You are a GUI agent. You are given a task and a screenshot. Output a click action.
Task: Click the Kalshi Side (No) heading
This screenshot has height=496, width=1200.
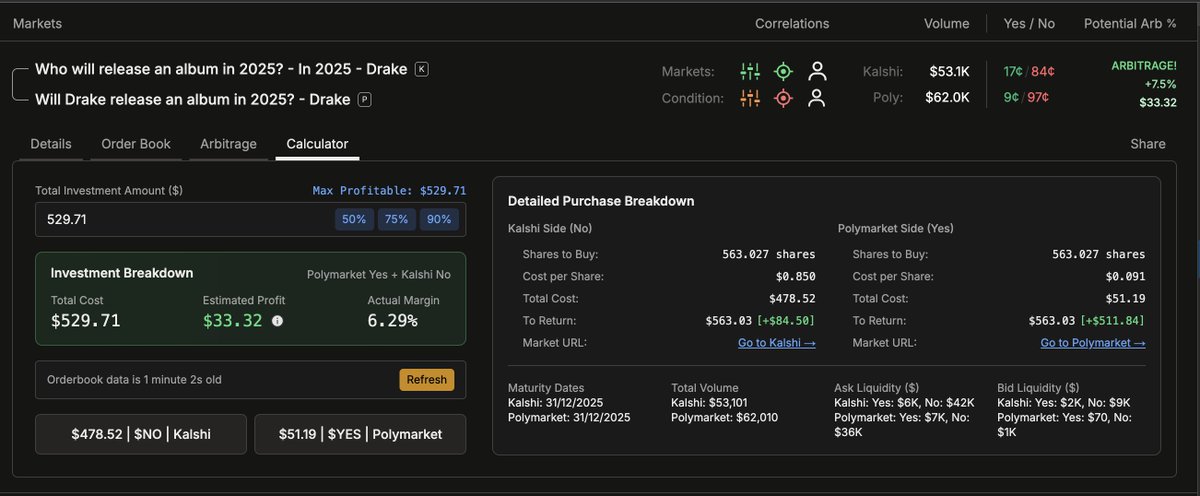pyautogui.click(x=550, y=229)
